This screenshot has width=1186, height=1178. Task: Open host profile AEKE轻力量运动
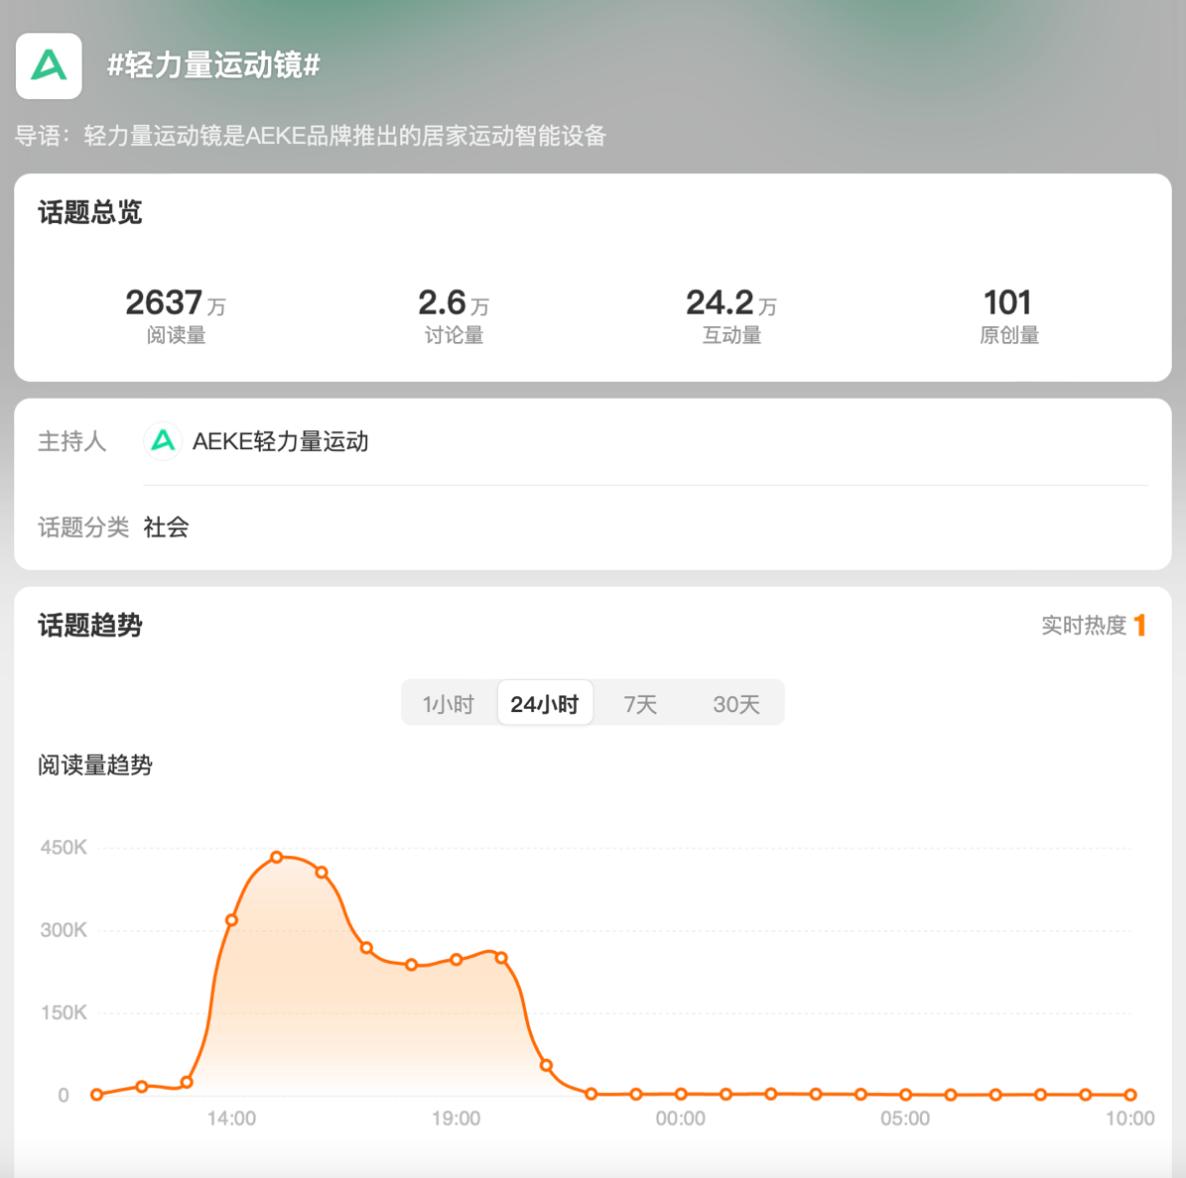pos(280,441)
